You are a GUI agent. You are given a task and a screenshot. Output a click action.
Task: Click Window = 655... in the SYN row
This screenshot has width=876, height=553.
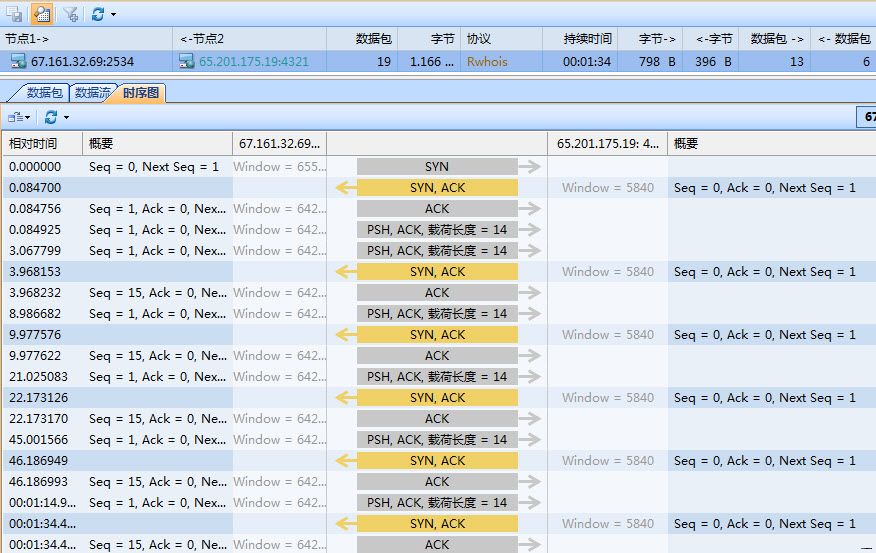click(279, 166)
